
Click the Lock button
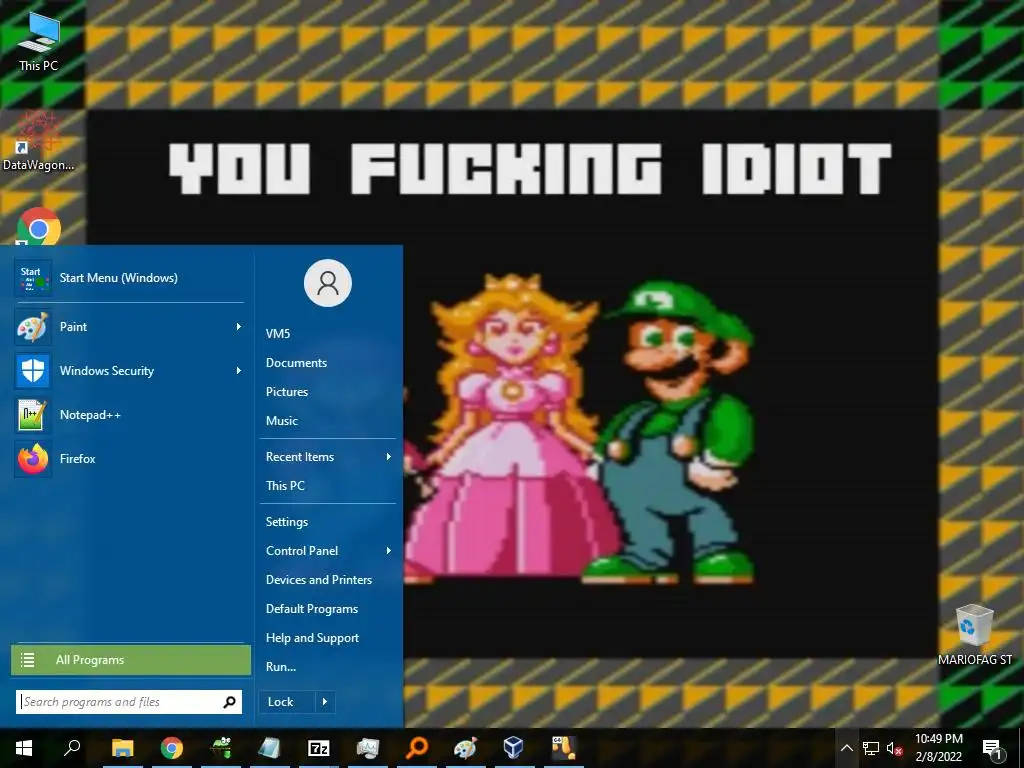point(287,702)
